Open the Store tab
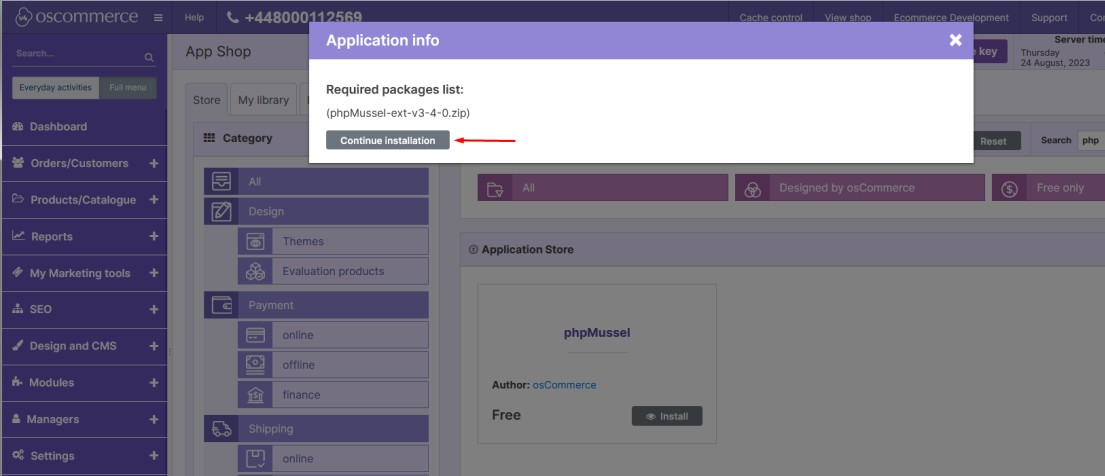Image resolution: width=1105 pixels, height=476 pixels. click(x=206, y=100)
